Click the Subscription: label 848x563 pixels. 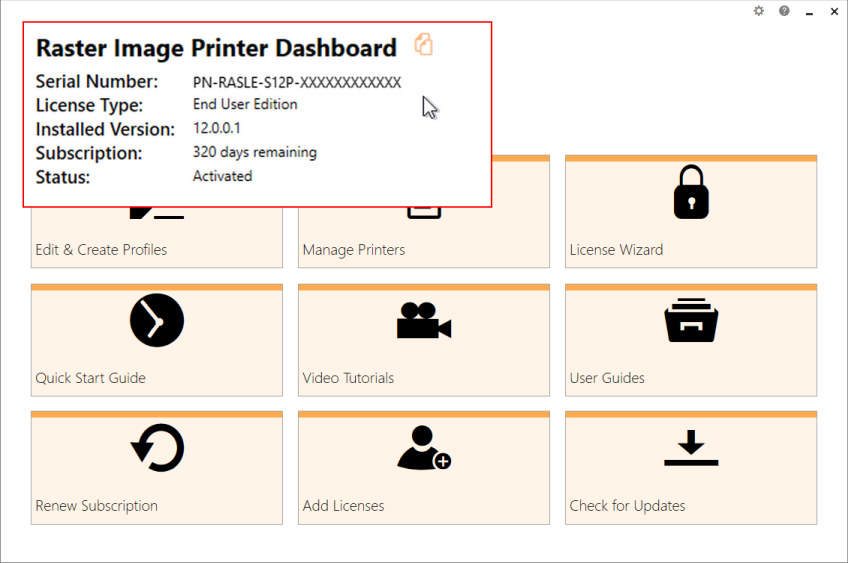(89, 154)
